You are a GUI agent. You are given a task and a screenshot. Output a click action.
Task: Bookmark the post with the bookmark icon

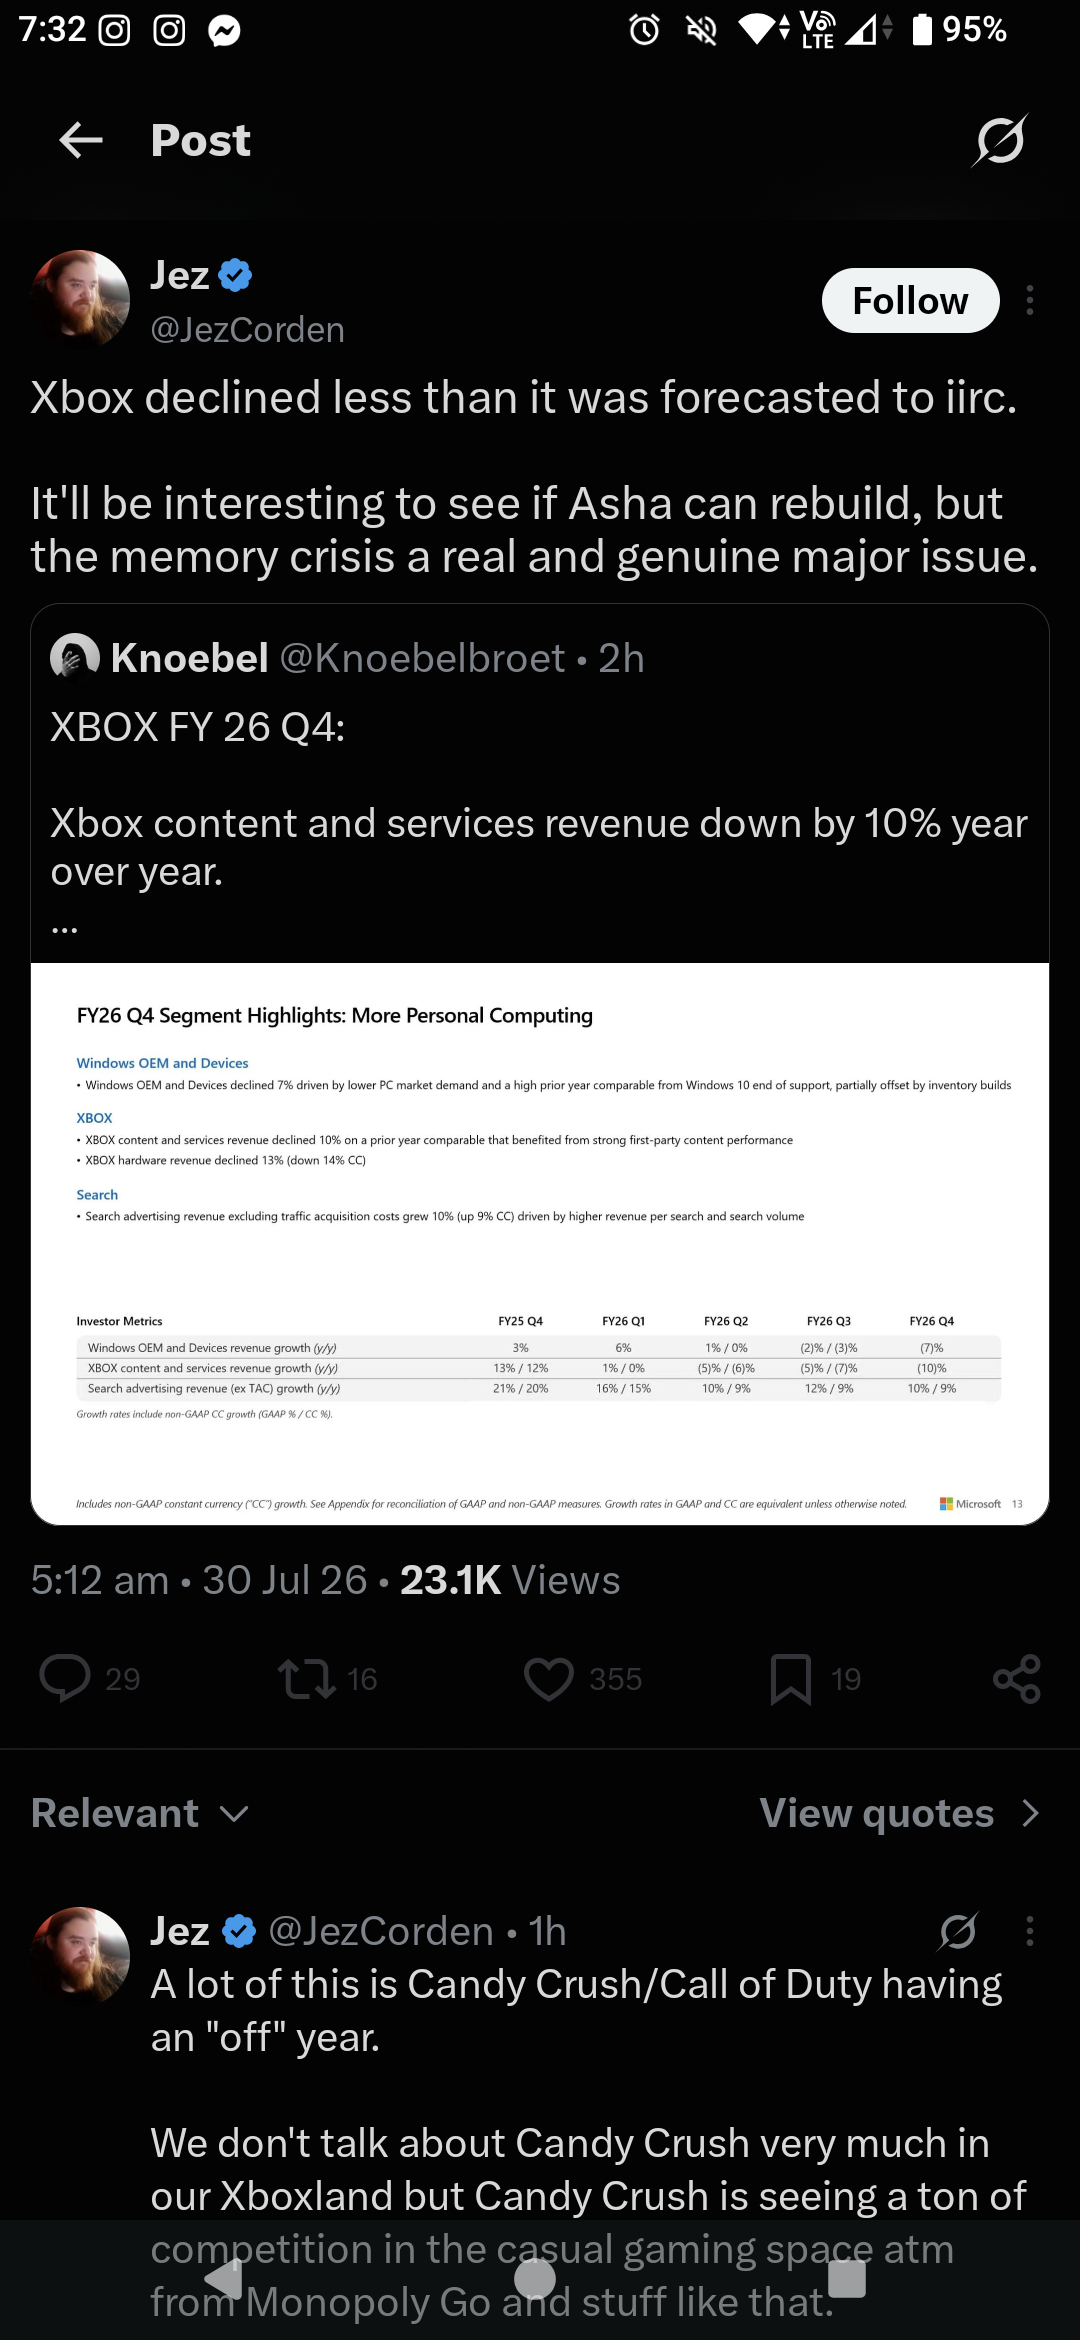pos(790,1678)
